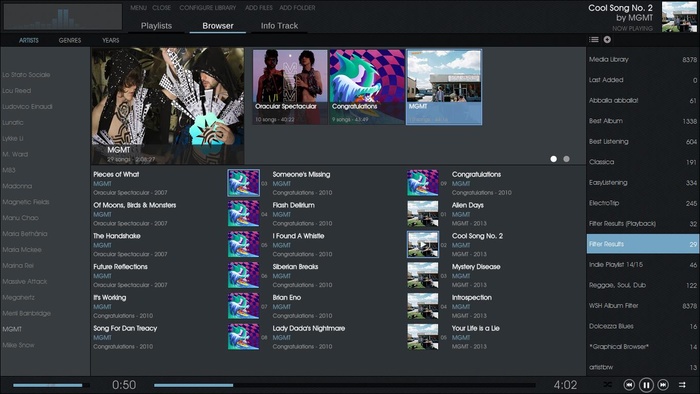700x394 pixels.
Task: Click Flash Delirium track artwork
Action: 243,213
